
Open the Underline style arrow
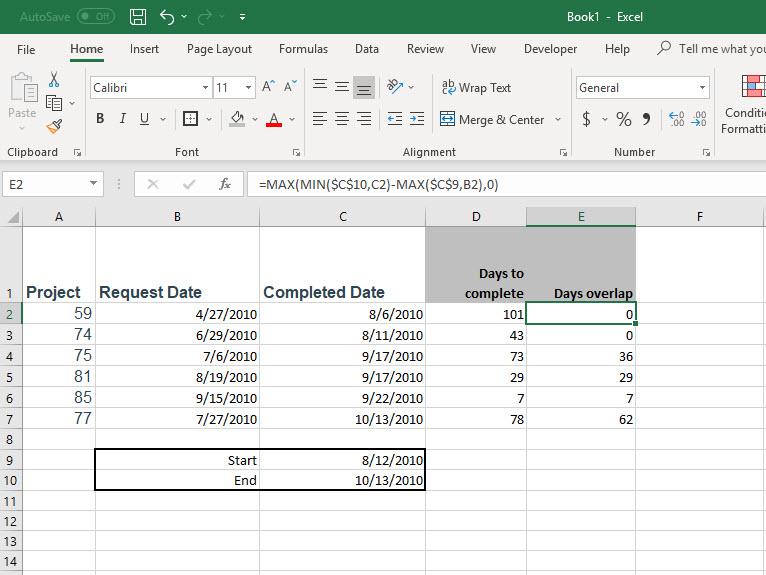(x=163, y=119)
